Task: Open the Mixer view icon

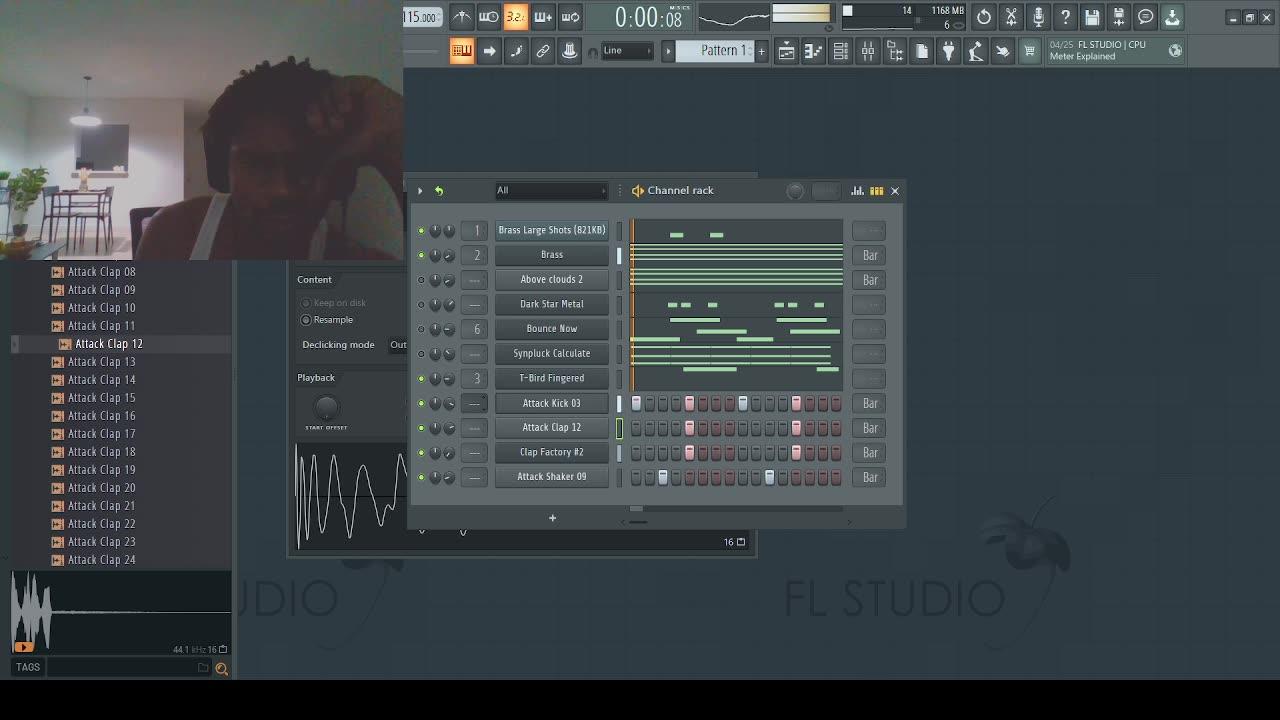Action: pos(868,51)
